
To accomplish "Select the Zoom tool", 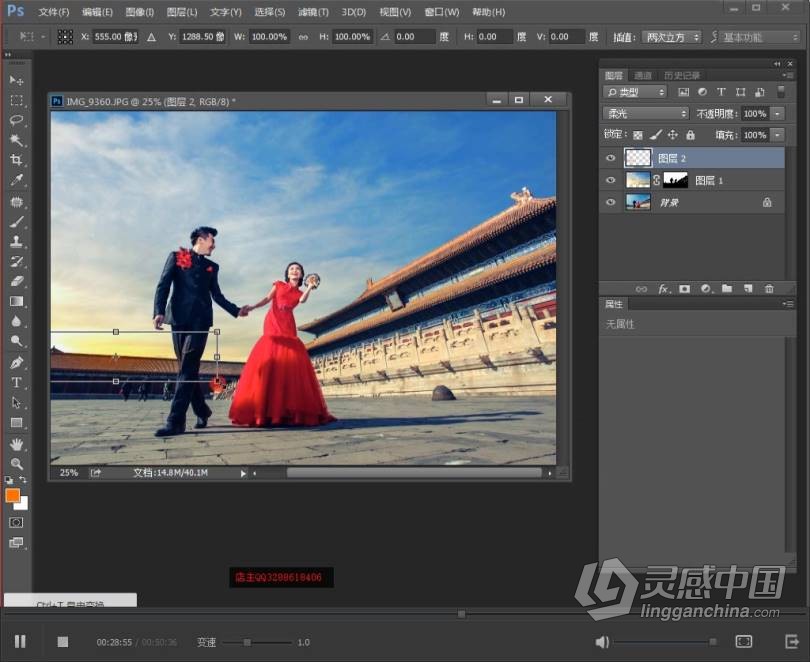I will coord(17,464).
